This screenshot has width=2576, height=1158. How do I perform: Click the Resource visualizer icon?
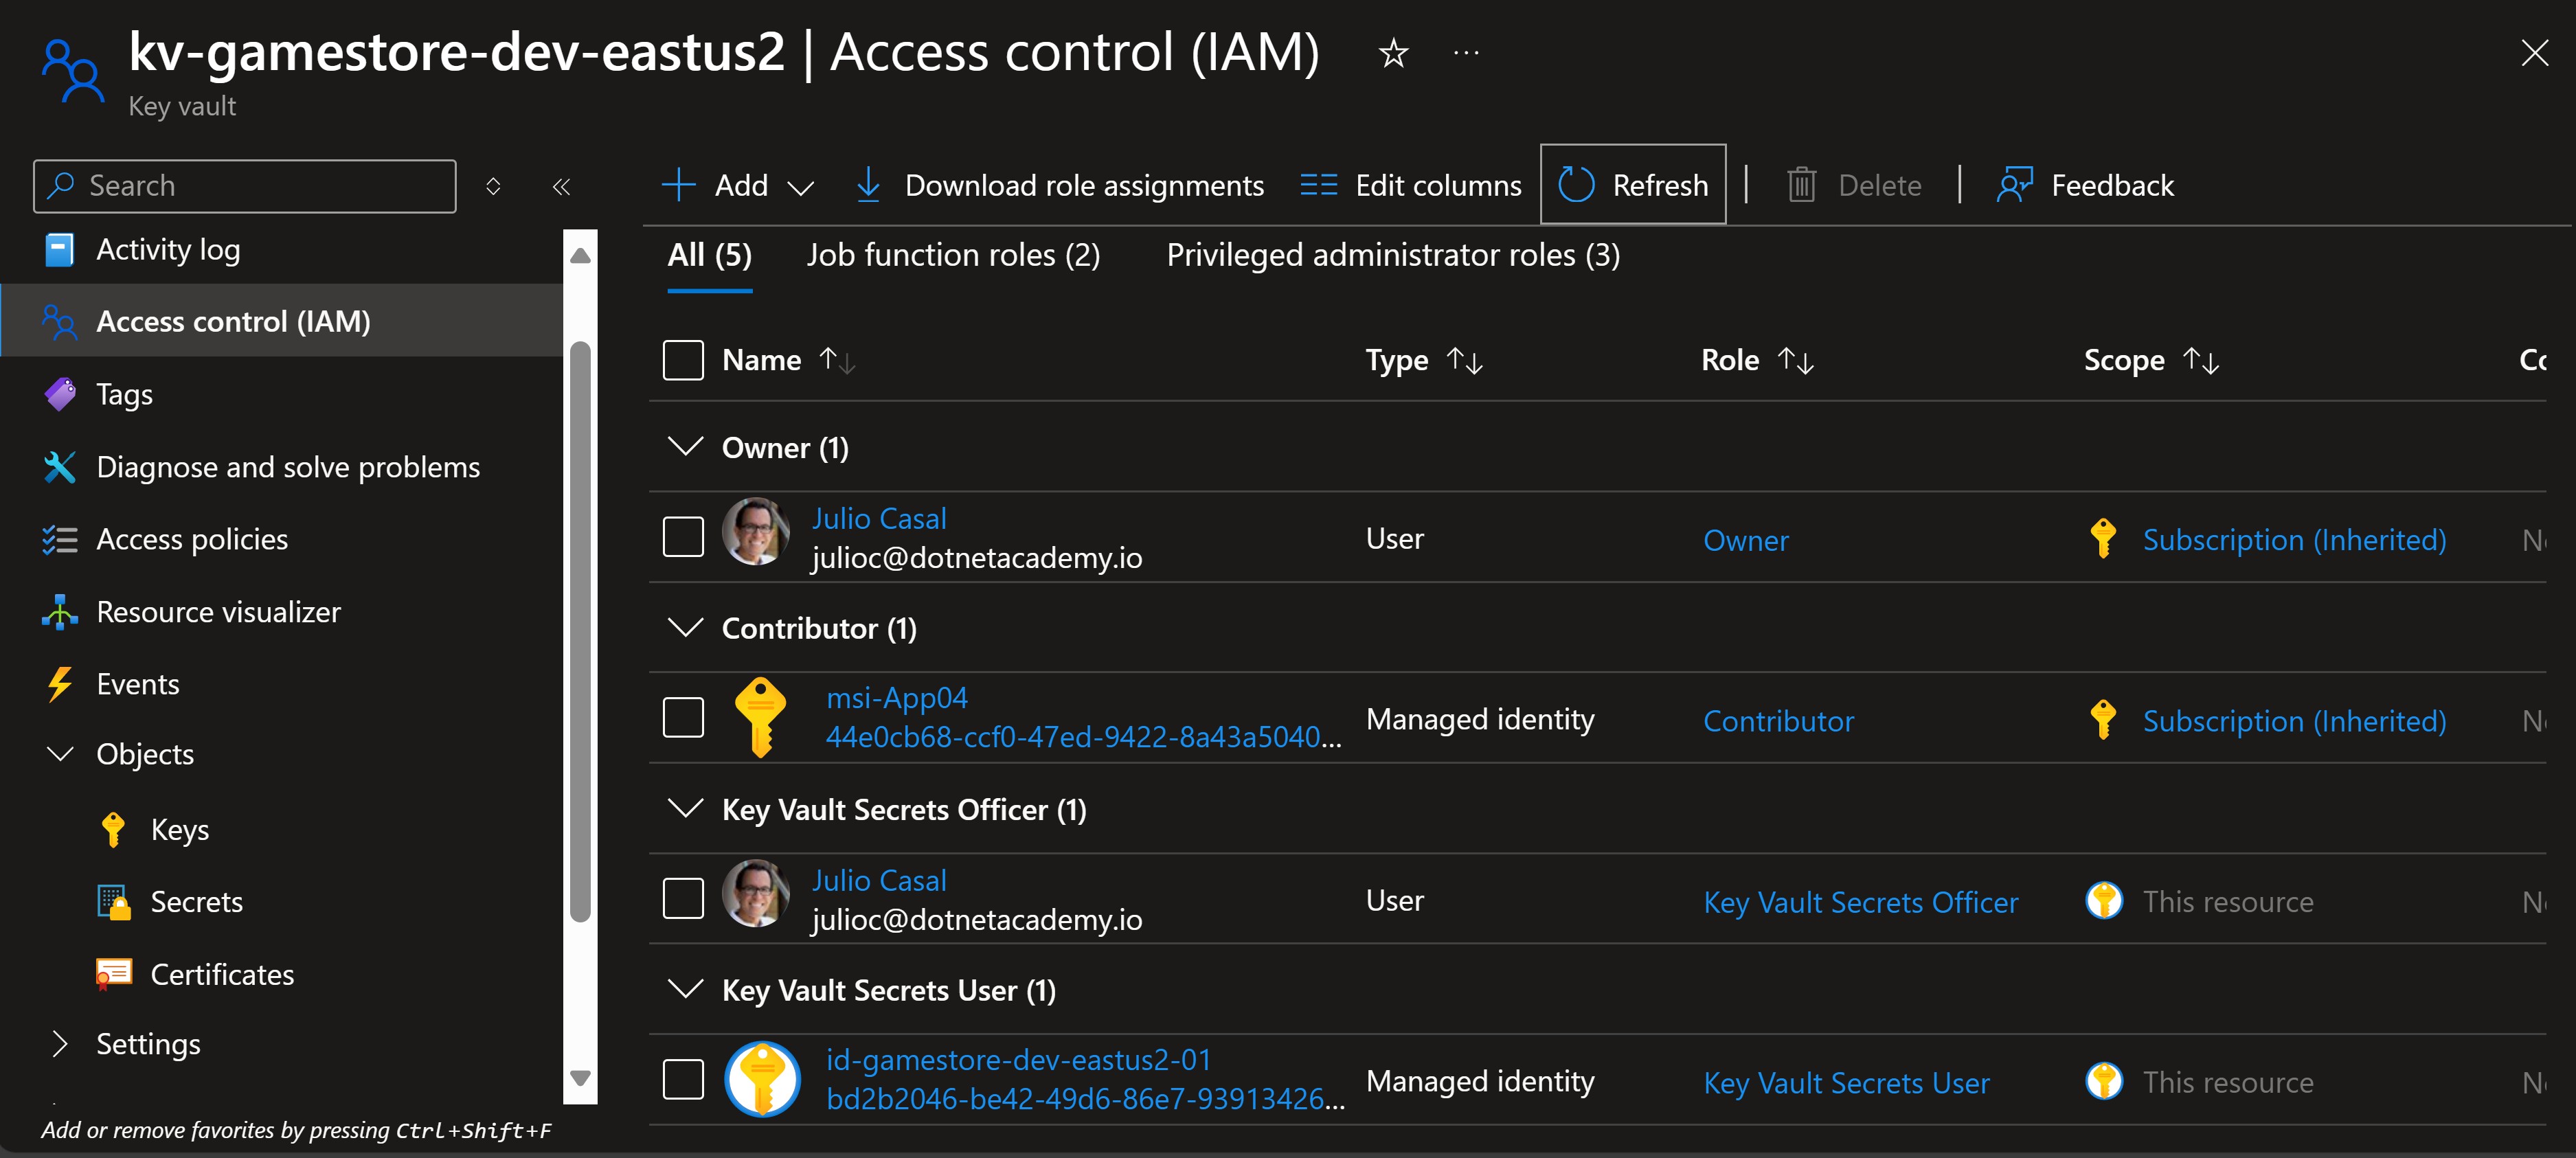click(59, 612)
